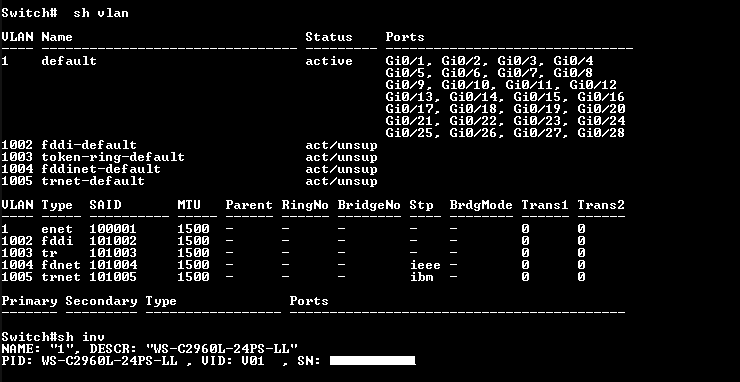Viewport: 740px width, 382px height.
Task: Click the MTU column header
Action: [x=189, y=205]
